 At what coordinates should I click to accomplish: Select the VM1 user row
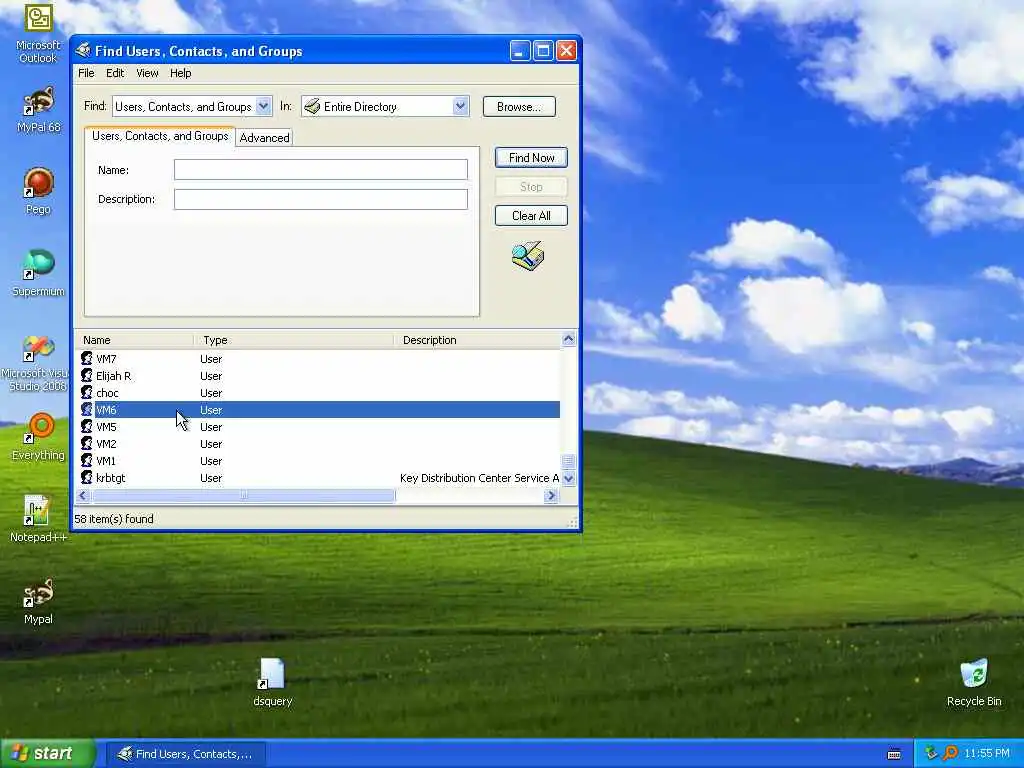(318, 460)
